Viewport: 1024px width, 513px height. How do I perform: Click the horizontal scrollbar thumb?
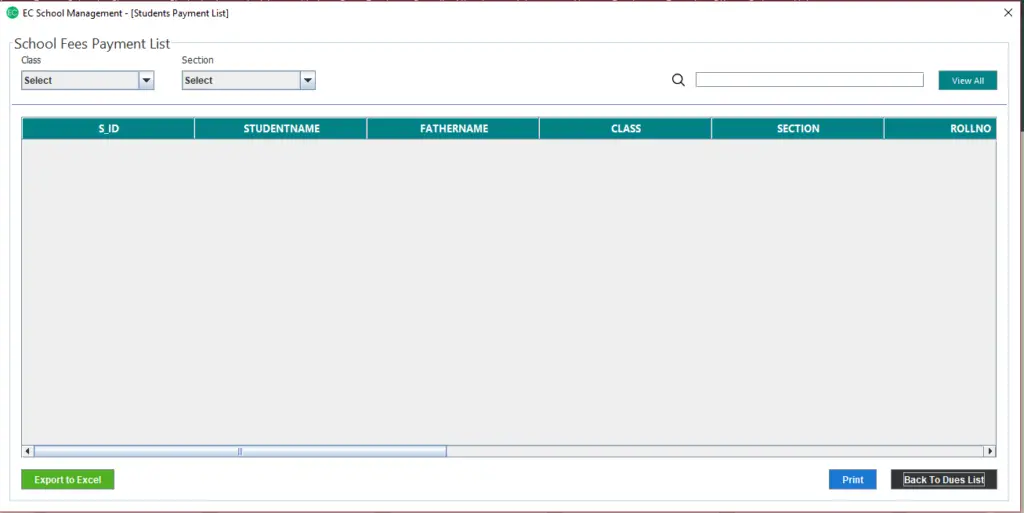[240, 451]
